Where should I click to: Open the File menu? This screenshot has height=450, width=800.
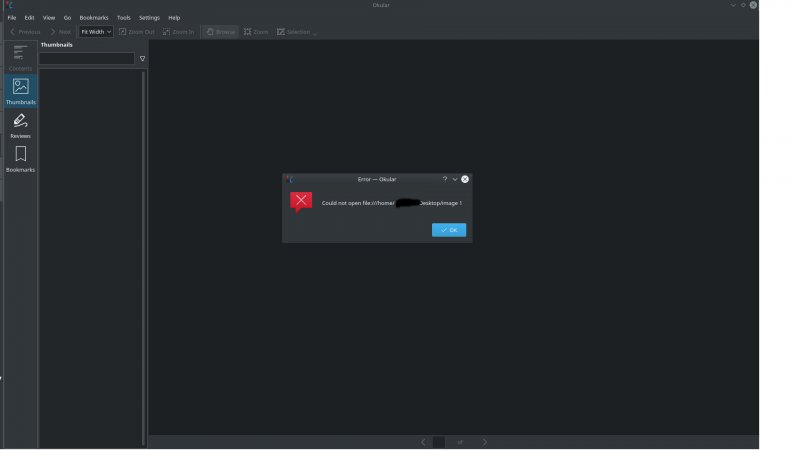pos(12,17)
